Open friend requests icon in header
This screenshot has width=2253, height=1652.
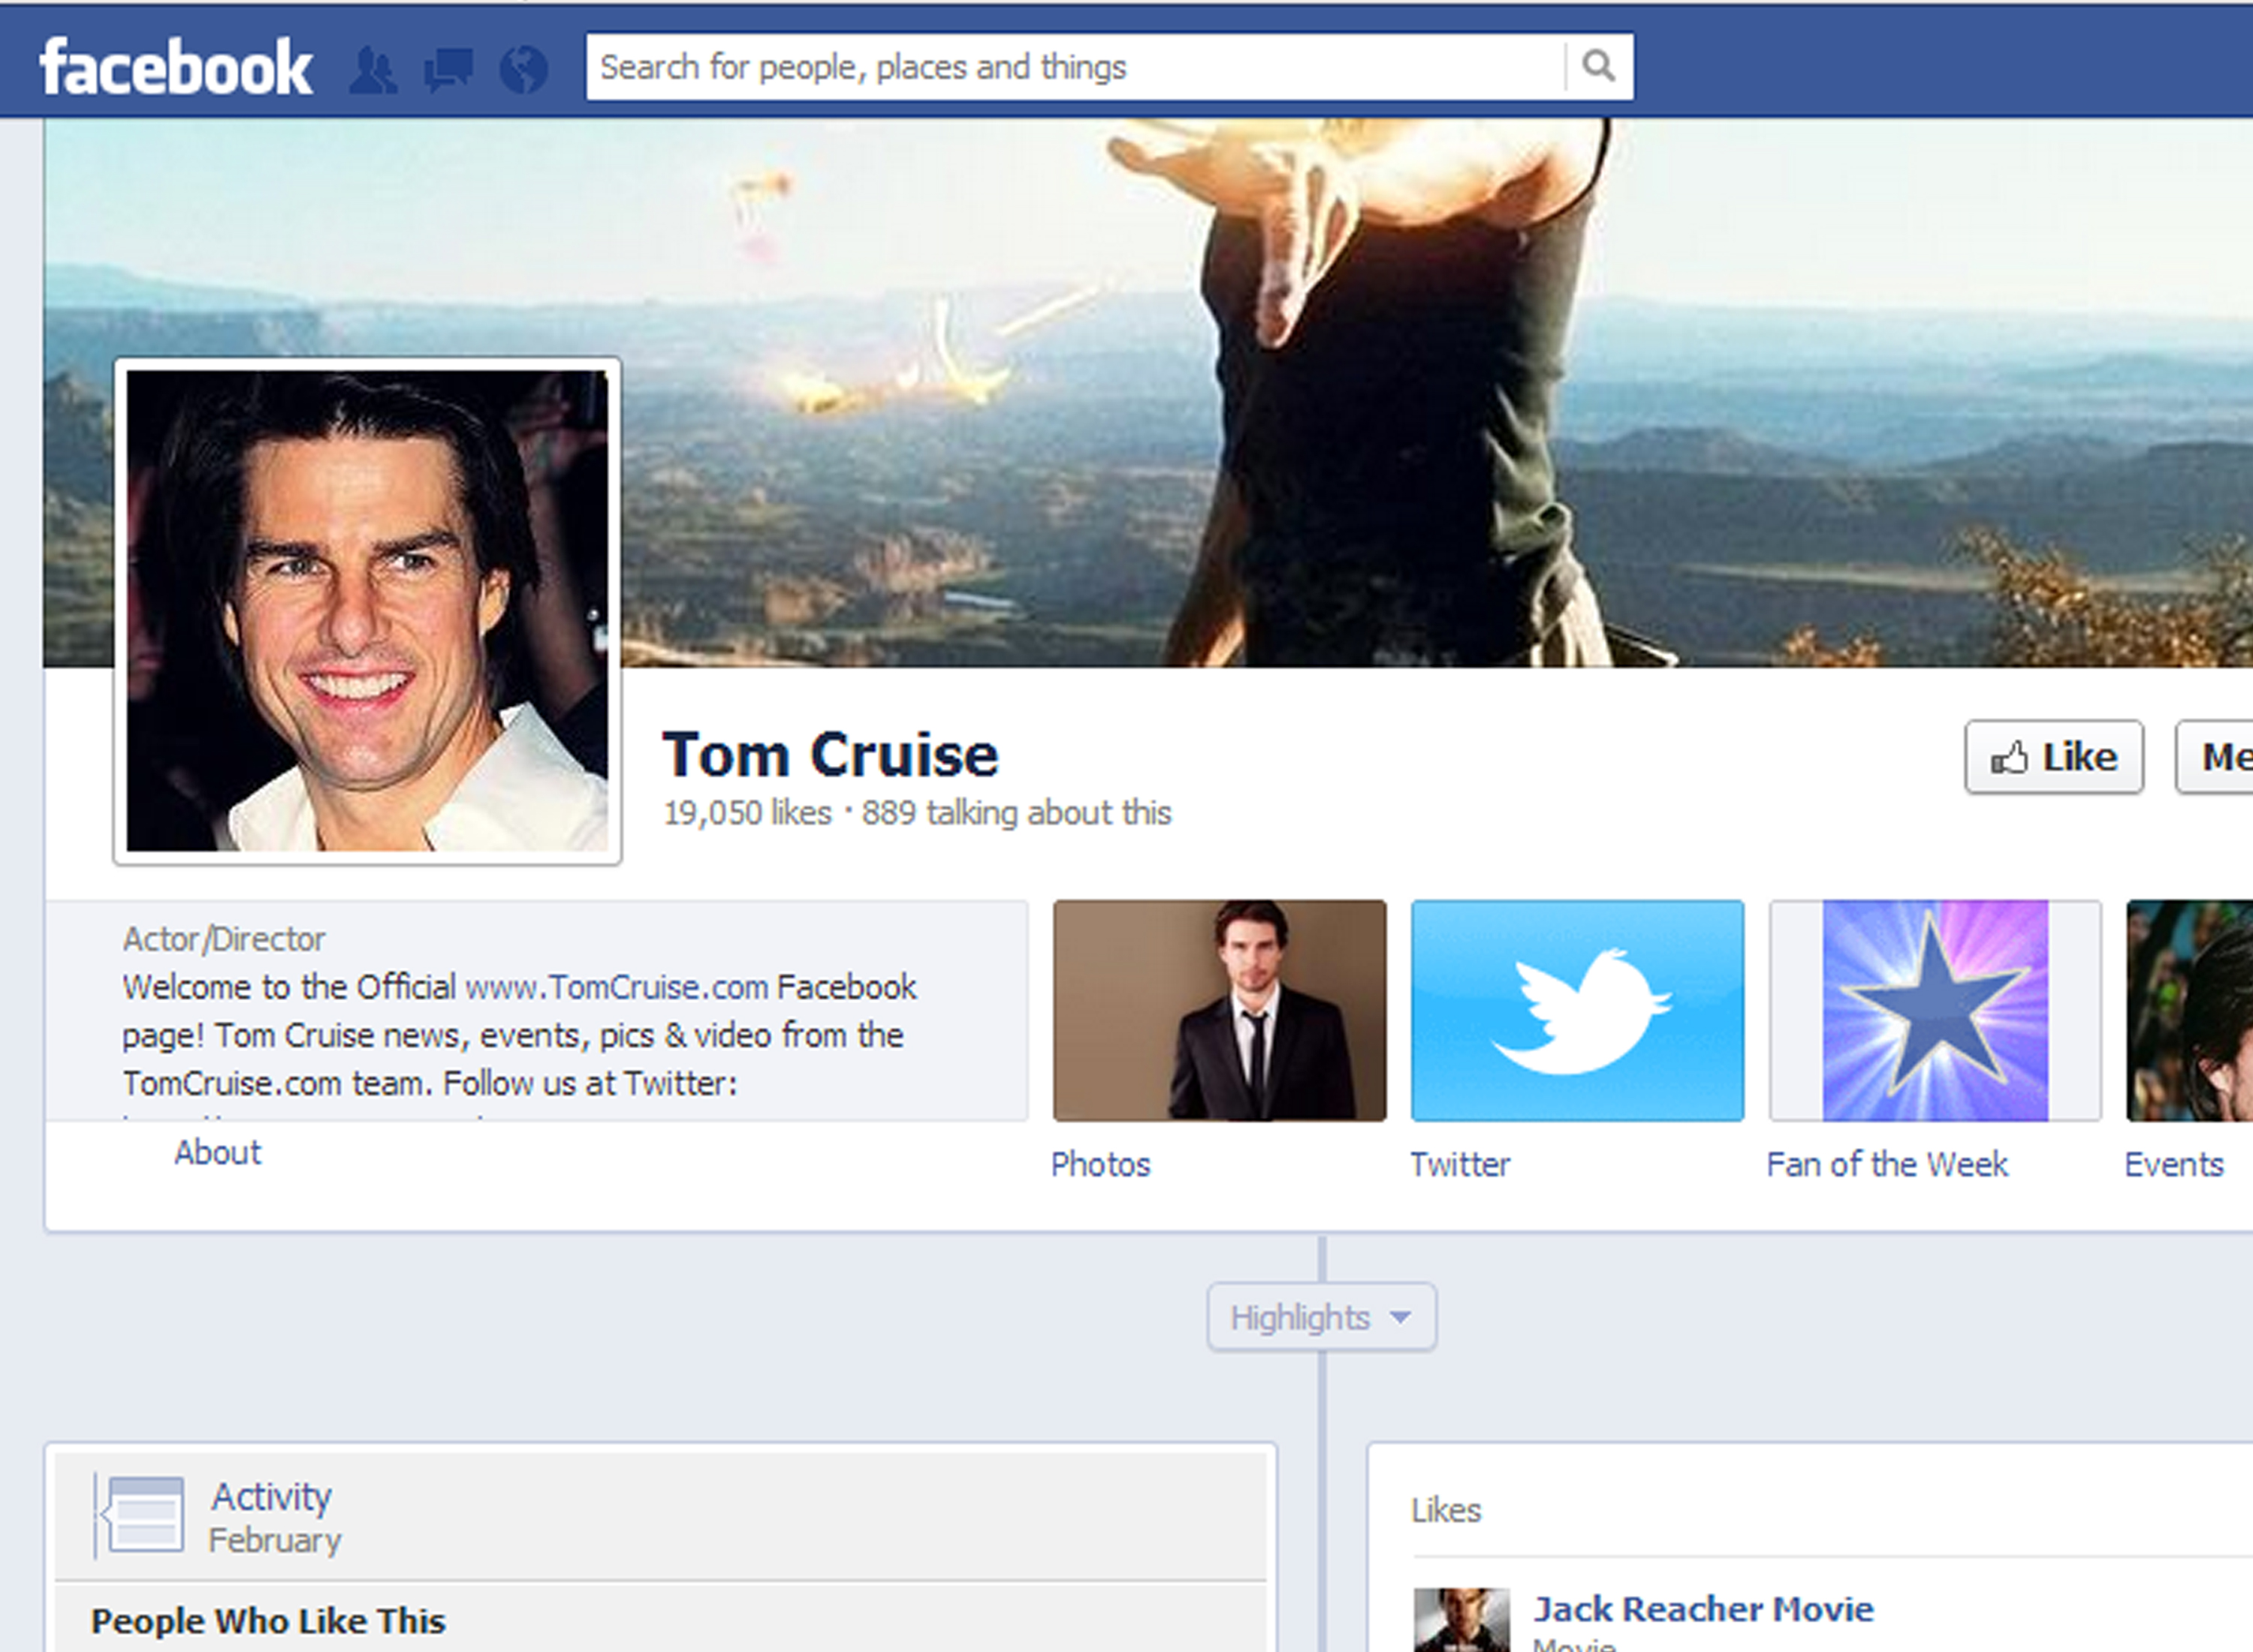pos(373,70)
